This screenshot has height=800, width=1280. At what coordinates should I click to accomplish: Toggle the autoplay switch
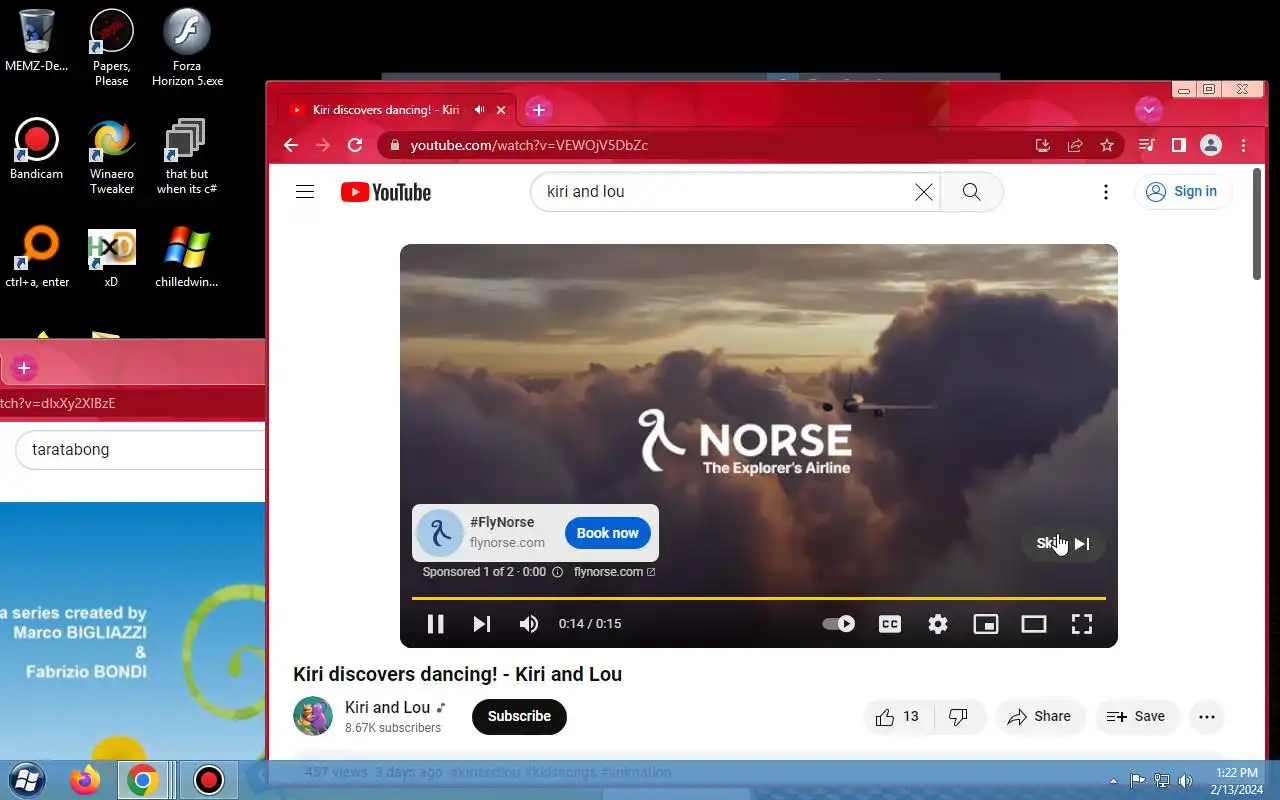click(838, 624)
